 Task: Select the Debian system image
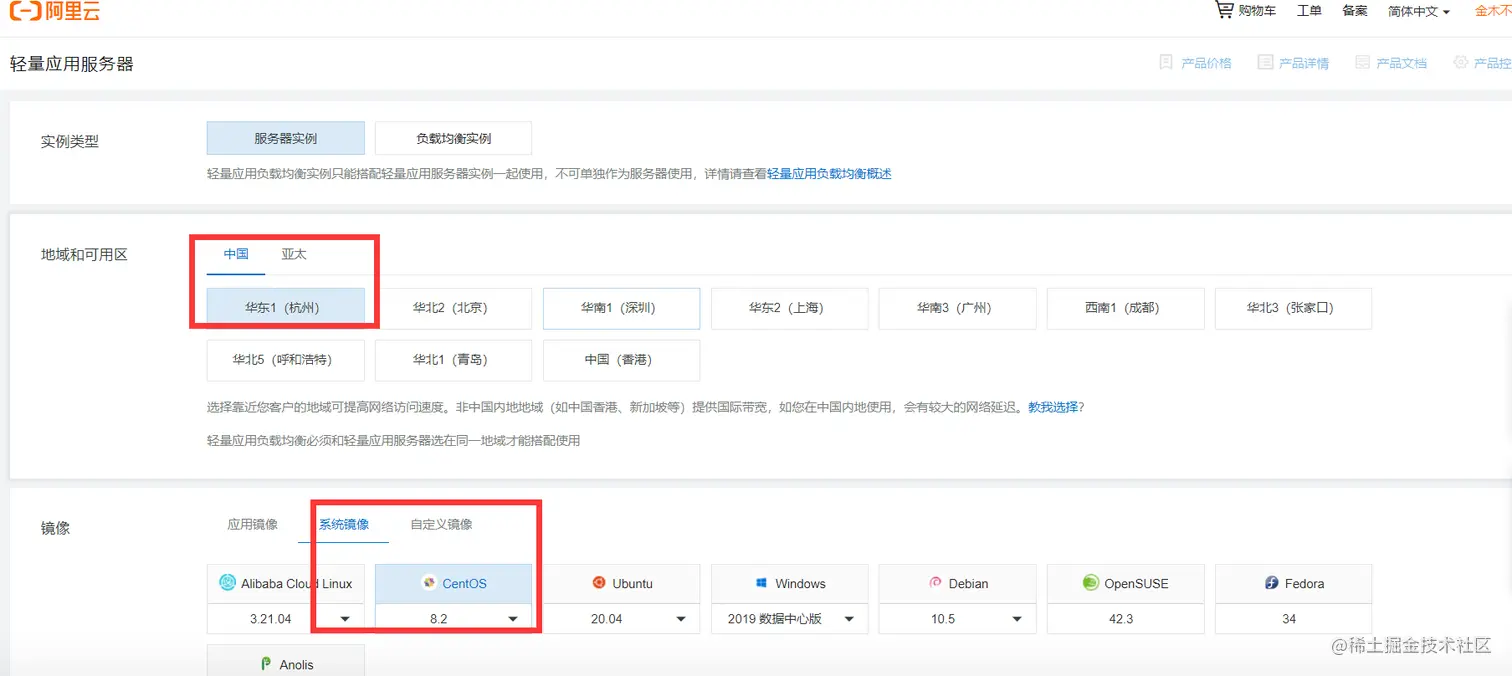pos(957,584)
